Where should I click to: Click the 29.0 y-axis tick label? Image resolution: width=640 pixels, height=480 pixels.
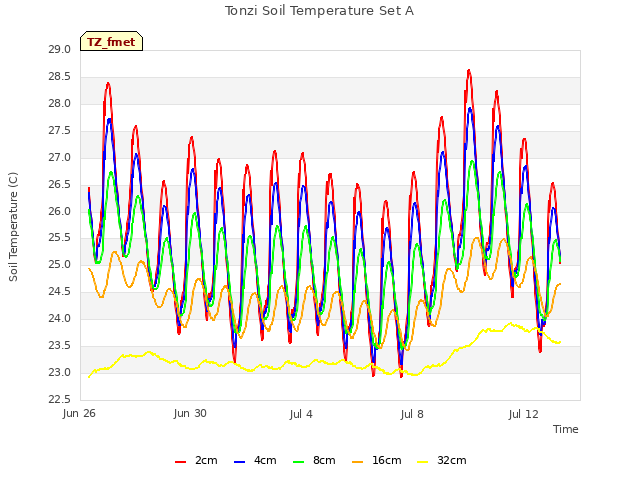(60, 50)
